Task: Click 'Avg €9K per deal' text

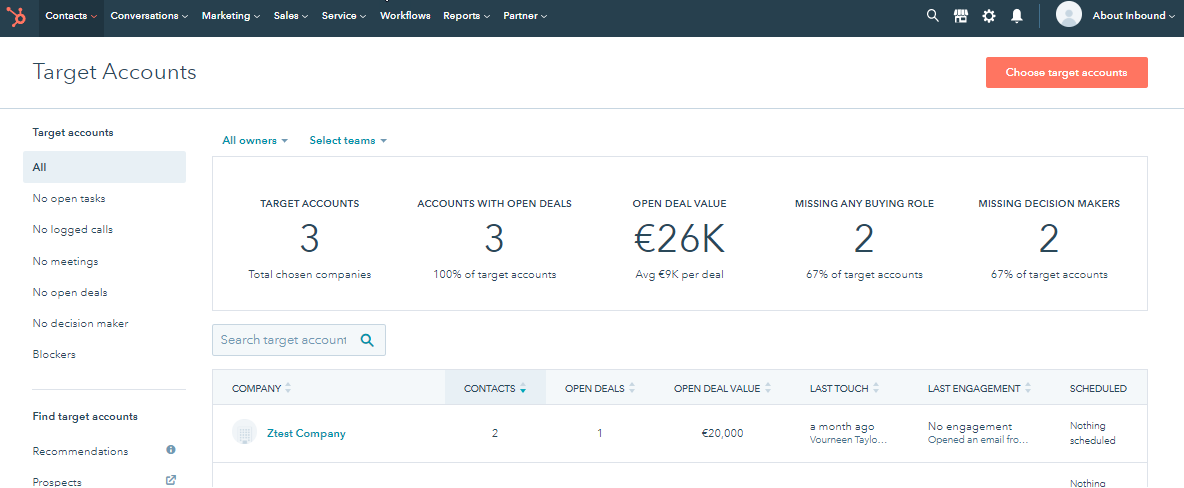Action: 680,275
